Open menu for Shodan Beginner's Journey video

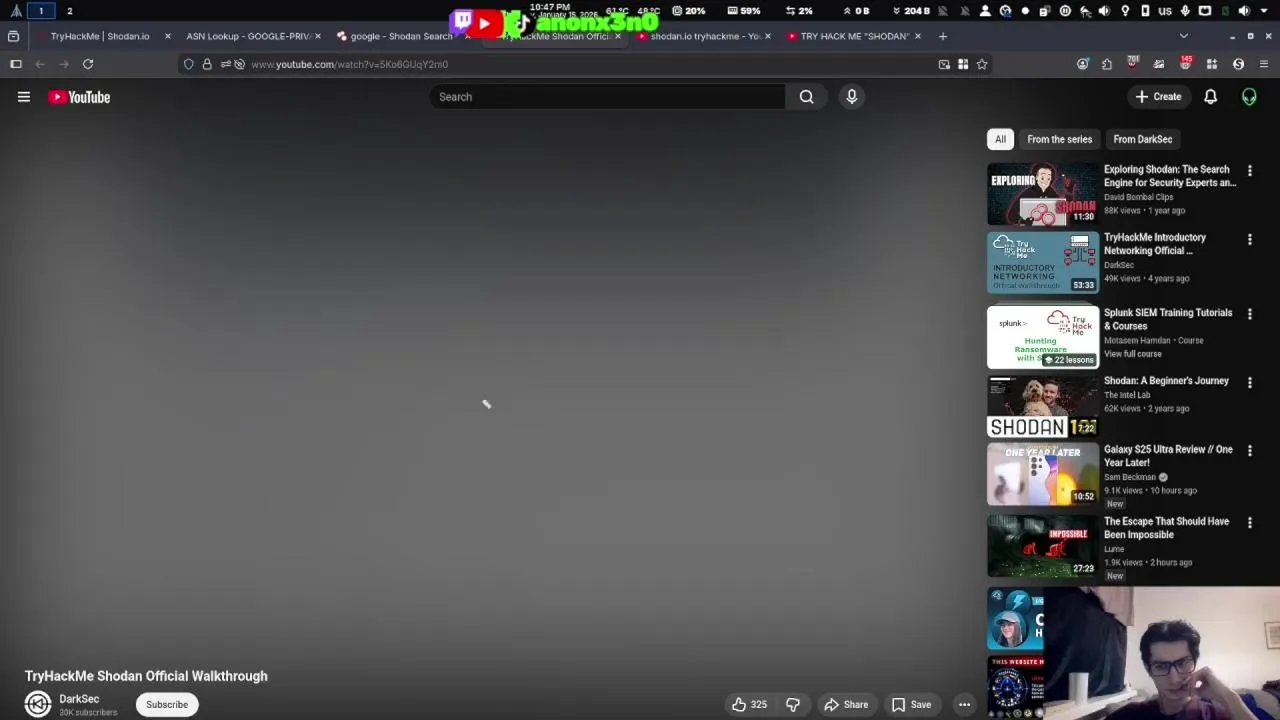click(1249, 382)
